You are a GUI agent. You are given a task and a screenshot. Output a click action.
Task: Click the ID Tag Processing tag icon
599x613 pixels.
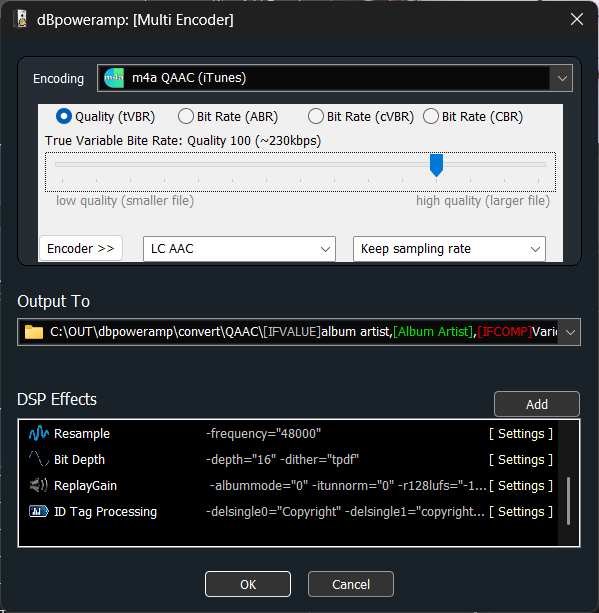[38, 511]
